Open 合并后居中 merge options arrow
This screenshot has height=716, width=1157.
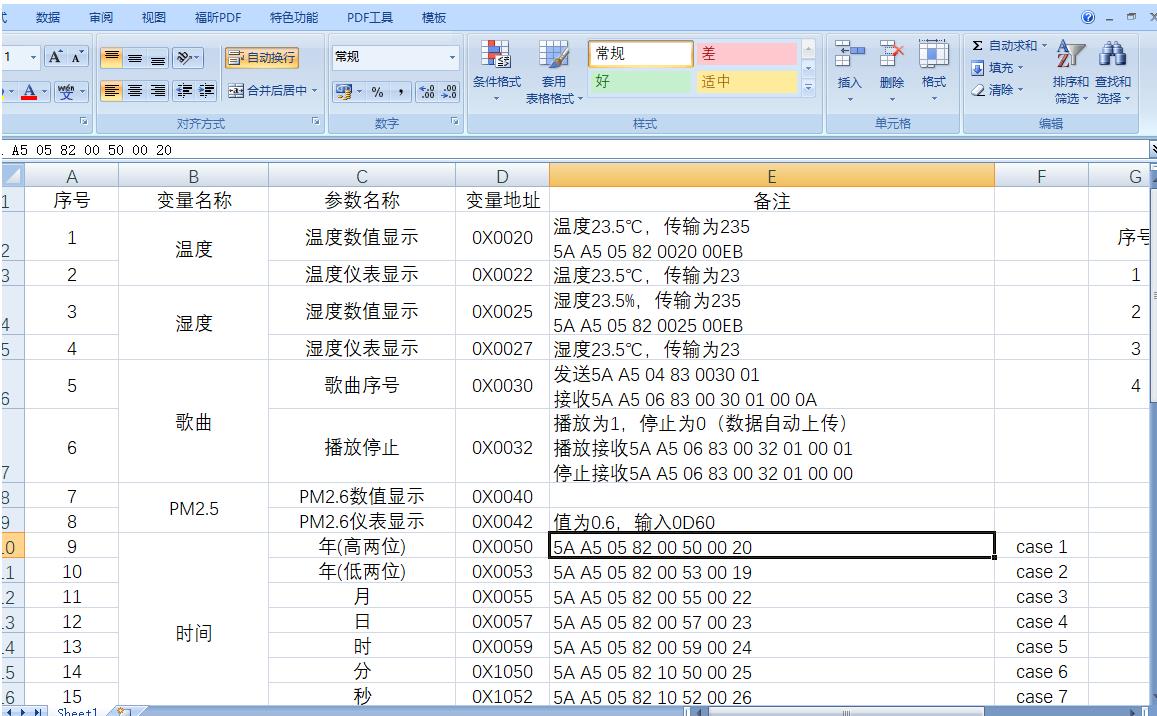(314, 91)
